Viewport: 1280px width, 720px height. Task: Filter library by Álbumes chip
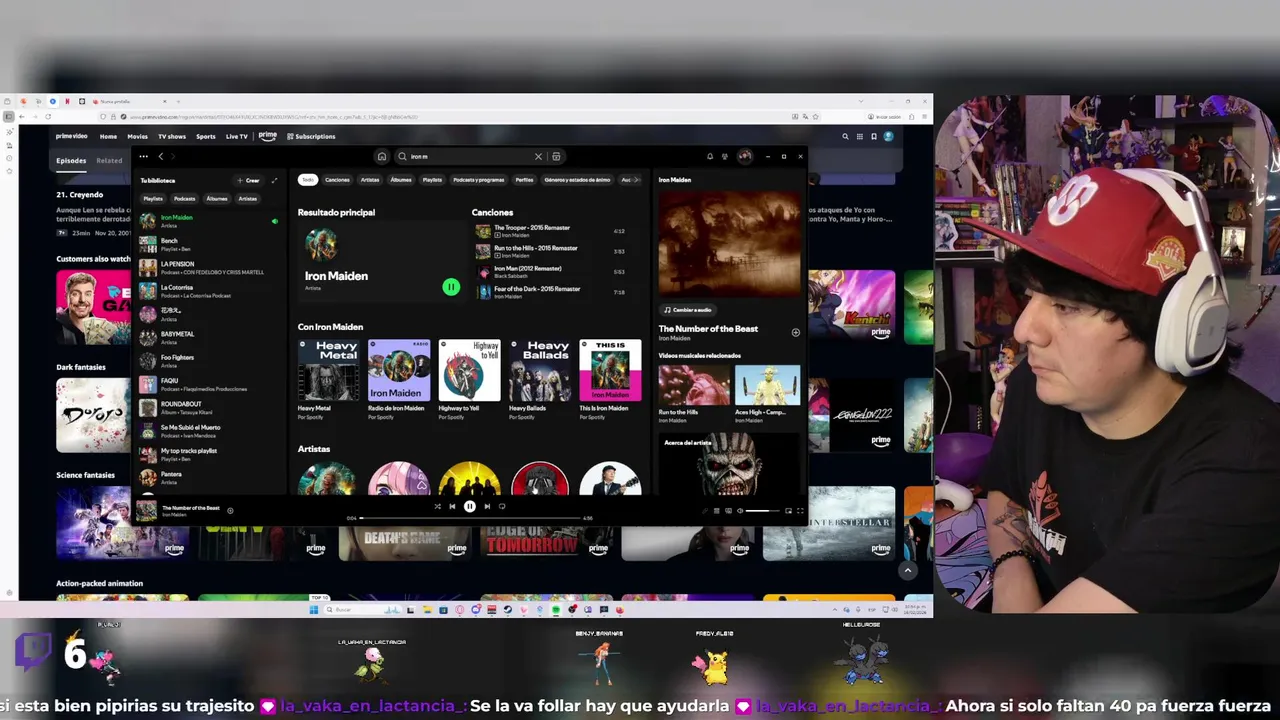point(216,198)
